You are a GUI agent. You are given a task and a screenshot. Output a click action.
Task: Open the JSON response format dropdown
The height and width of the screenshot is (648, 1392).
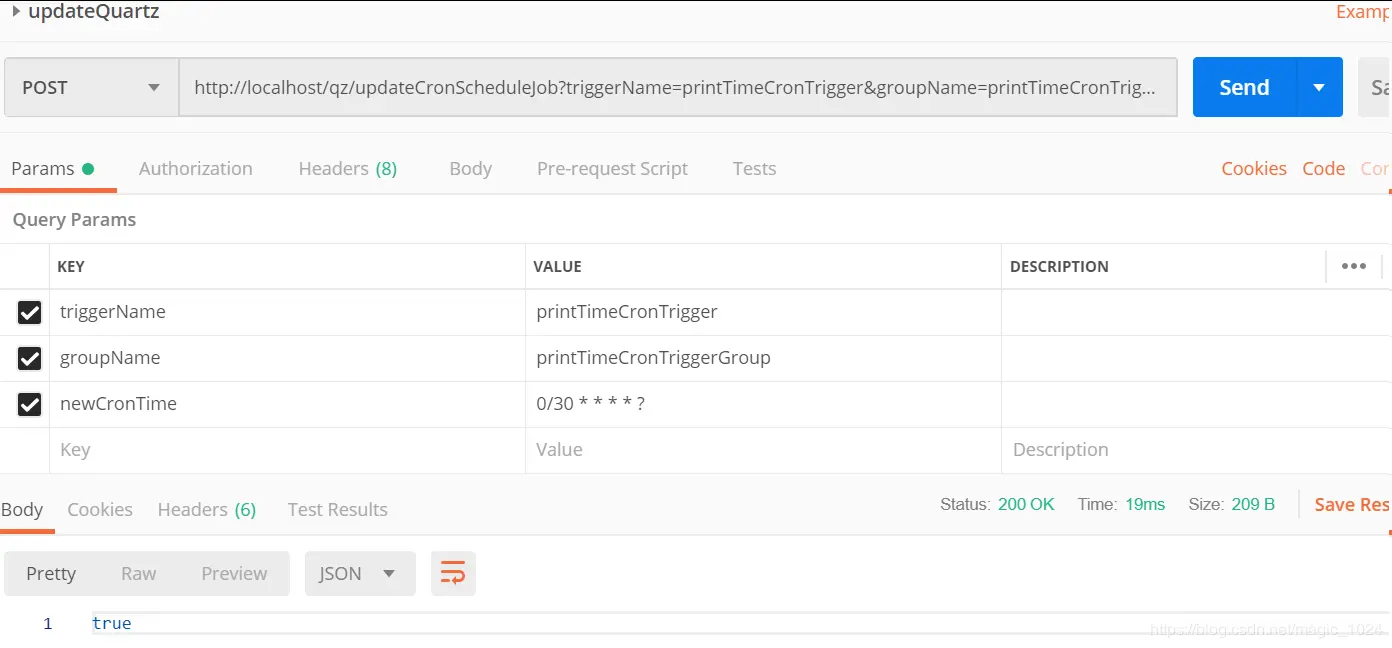(x=358, y=574)
